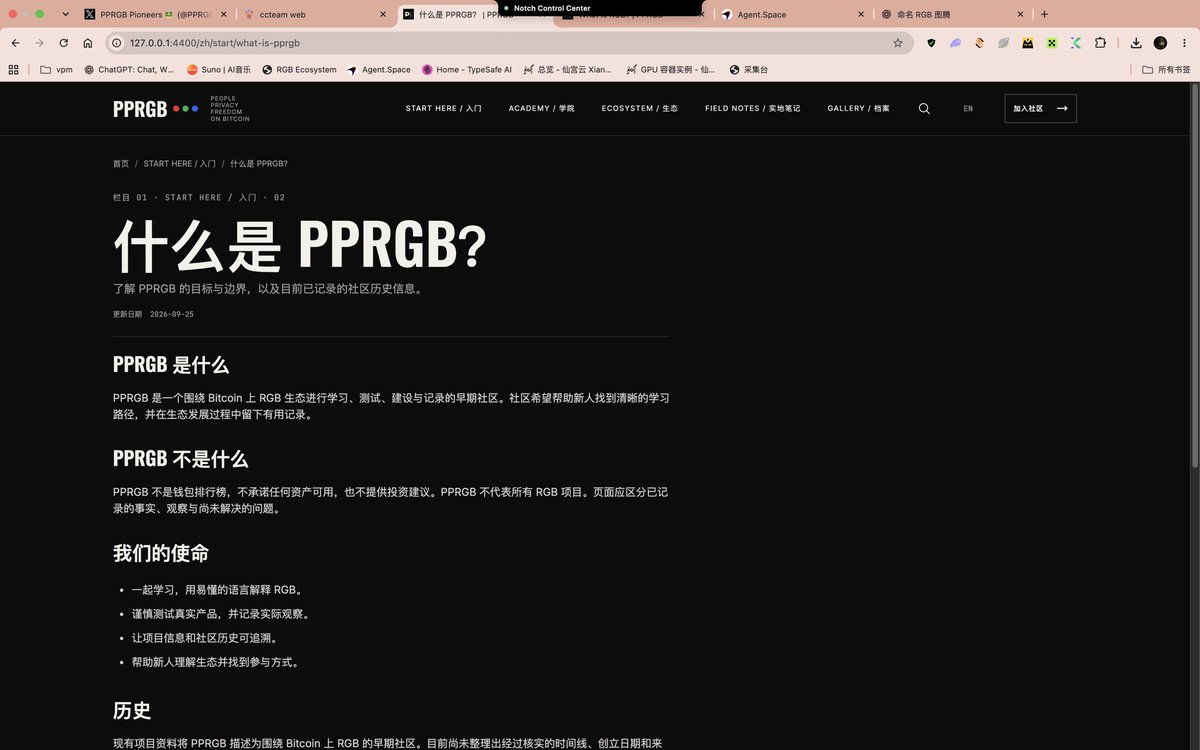
Task: Click the PPRGB 不是什么 heading
Action: 180,459
